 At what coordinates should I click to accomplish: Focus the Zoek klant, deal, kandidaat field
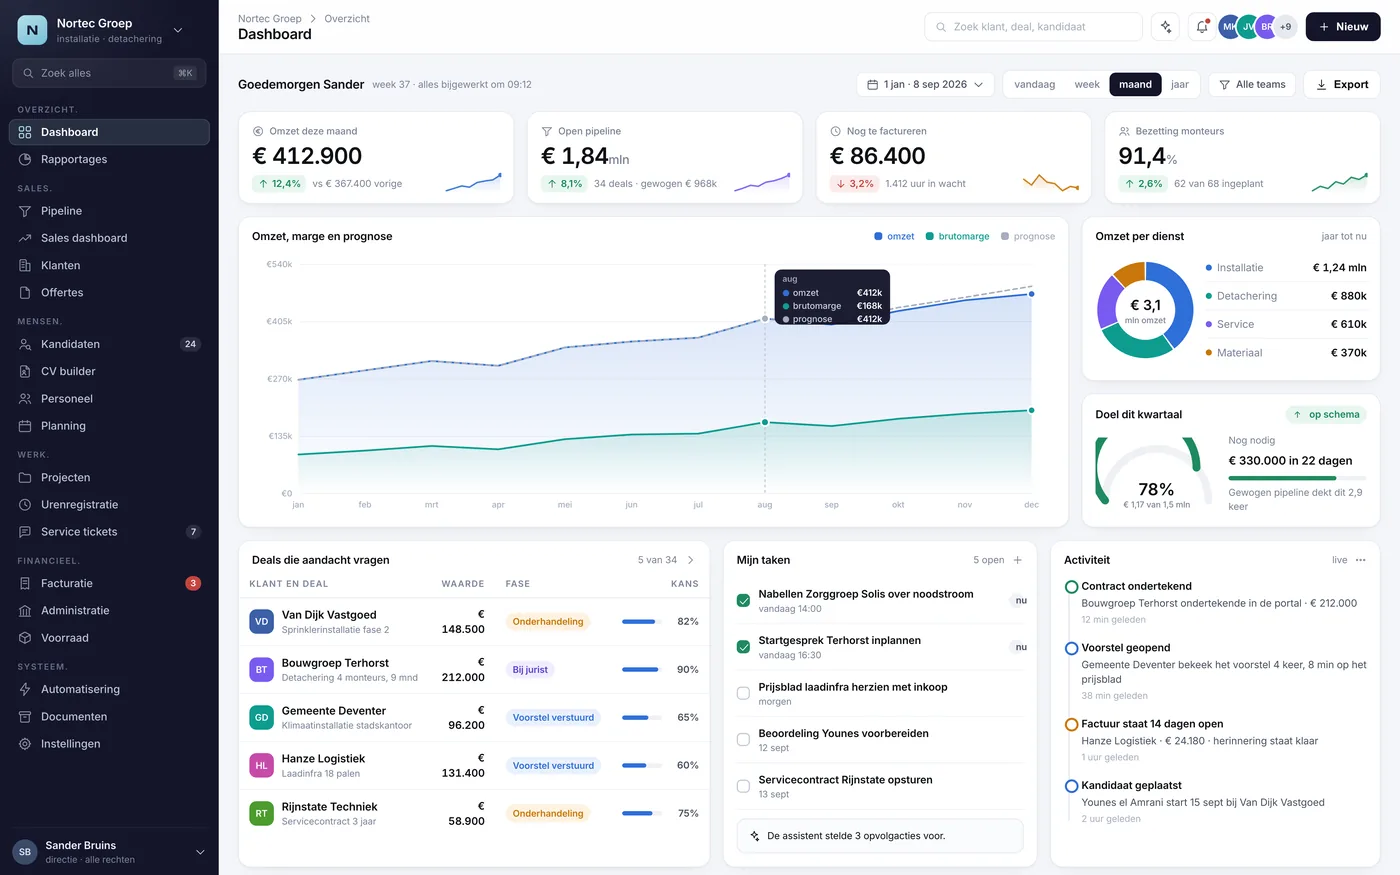(x=1033, y=27)
